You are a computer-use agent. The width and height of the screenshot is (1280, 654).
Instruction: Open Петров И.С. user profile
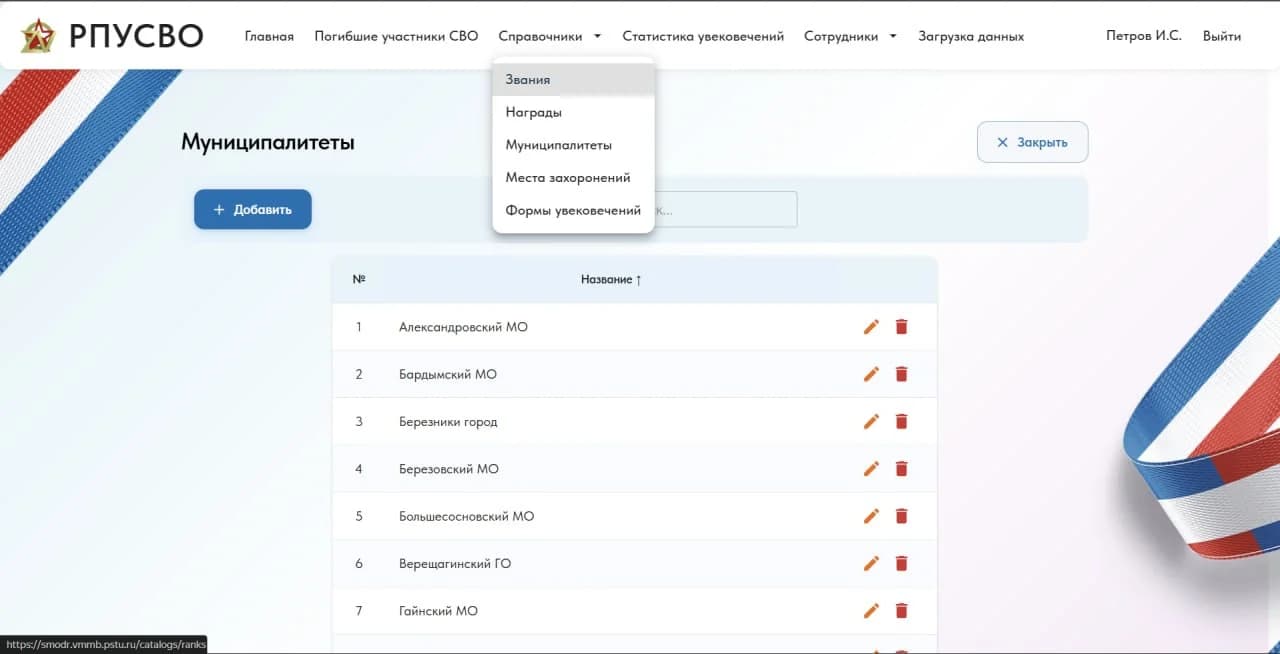pyautogui.click(x=1143, y=35)
